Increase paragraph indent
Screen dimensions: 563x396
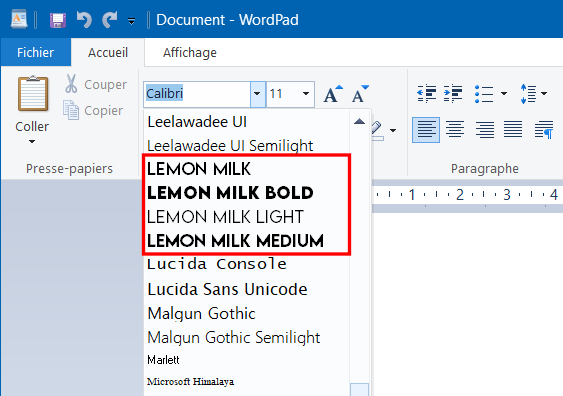(453, 94)
